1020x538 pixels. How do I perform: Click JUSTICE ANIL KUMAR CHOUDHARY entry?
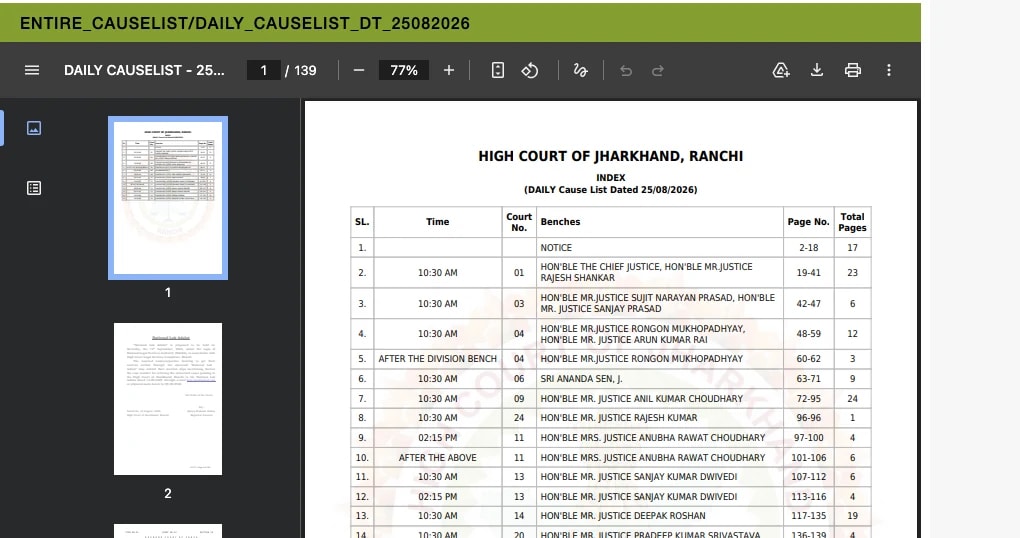(660, 398)
